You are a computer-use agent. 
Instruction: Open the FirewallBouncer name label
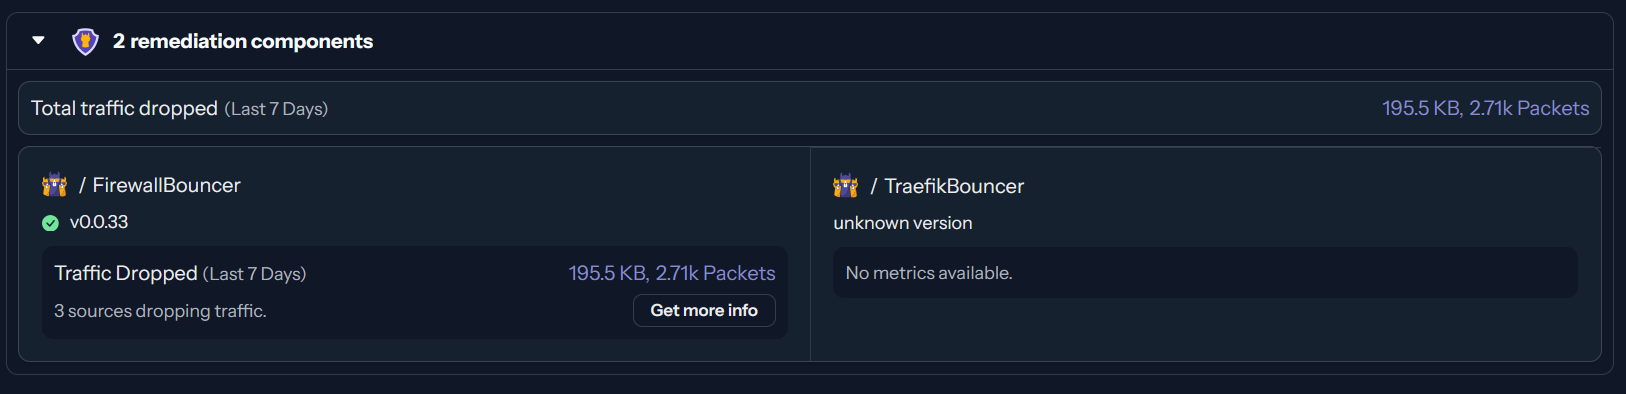pyautogui.click(x=167, y=185)
